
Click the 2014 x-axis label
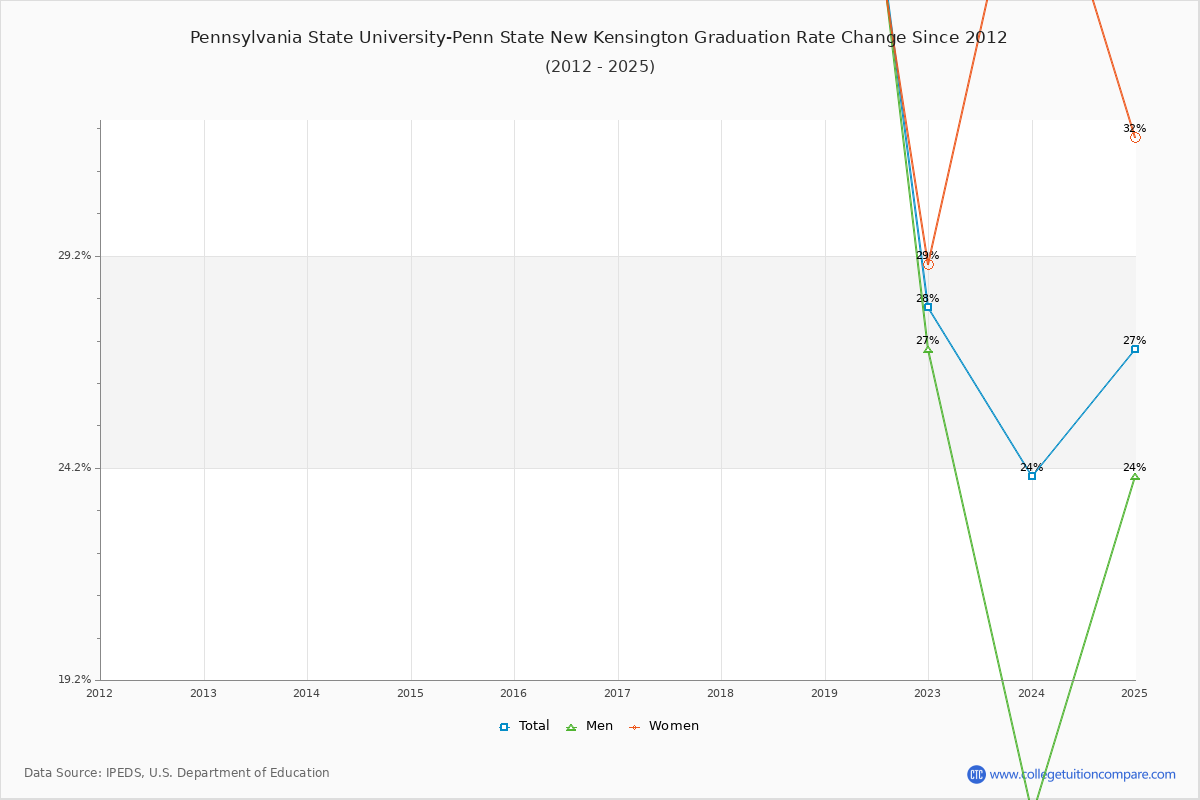click(307, 693)
